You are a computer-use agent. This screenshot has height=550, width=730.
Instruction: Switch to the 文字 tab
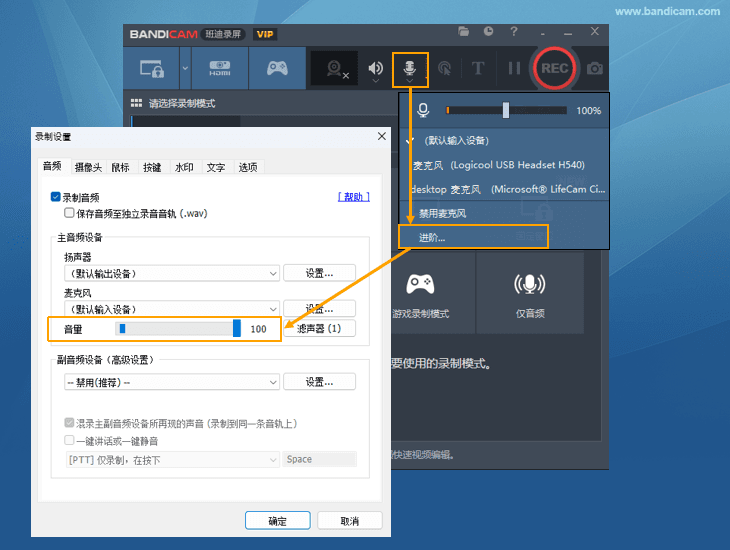pyautogui.click(x=216, y=167)
